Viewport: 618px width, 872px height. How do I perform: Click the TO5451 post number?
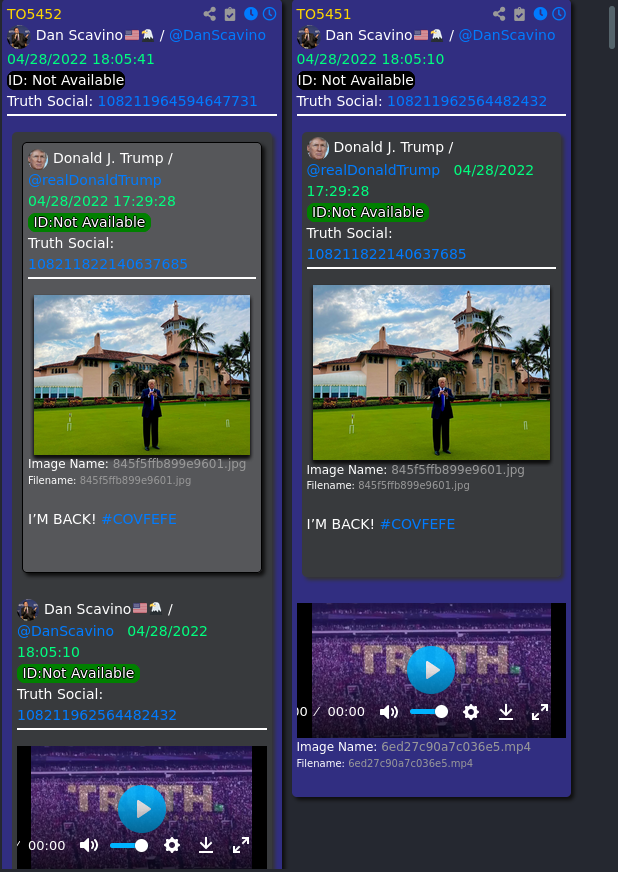tap(324, 14)
